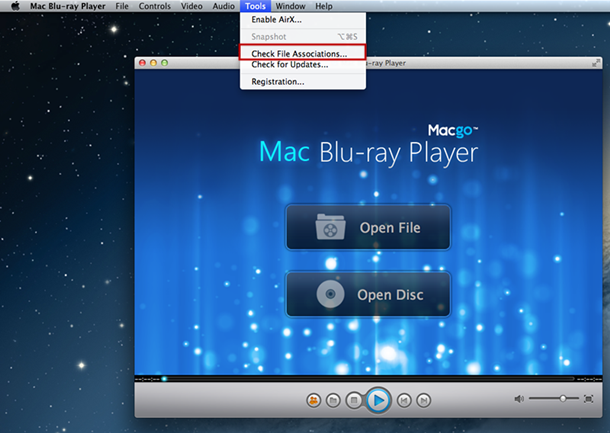The image size is (610, 433).
Task: Enter full screen with the control-bar icon
Action: point(588,399)
